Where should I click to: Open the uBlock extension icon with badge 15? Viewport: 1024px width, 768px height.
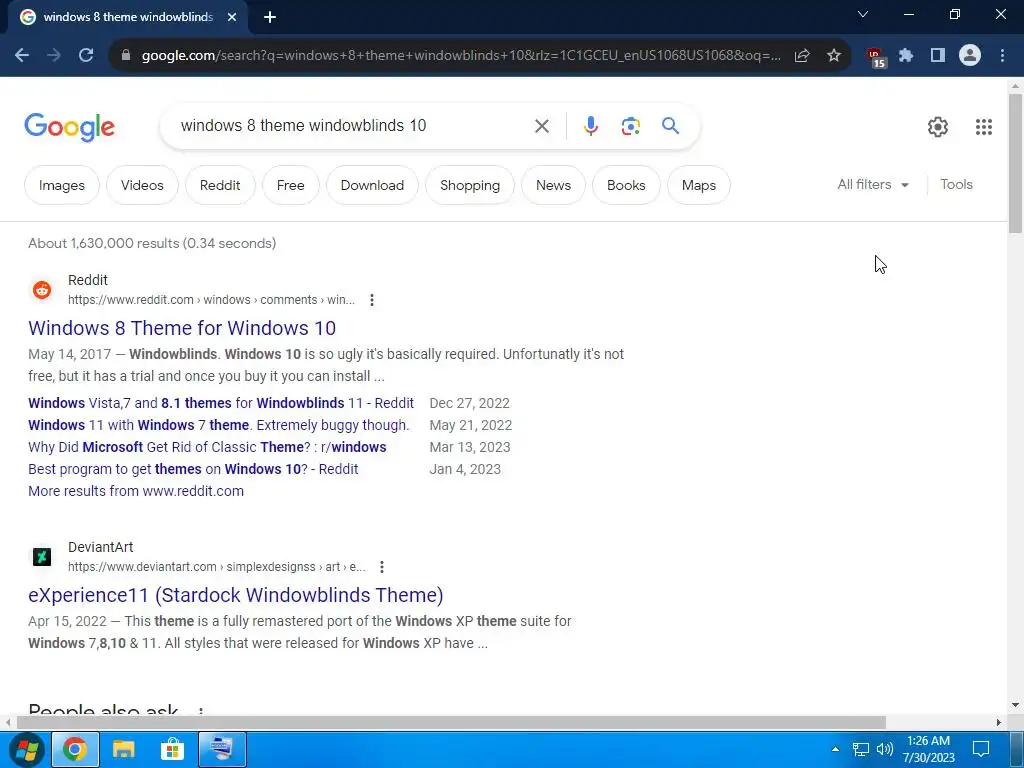point(875,57)
